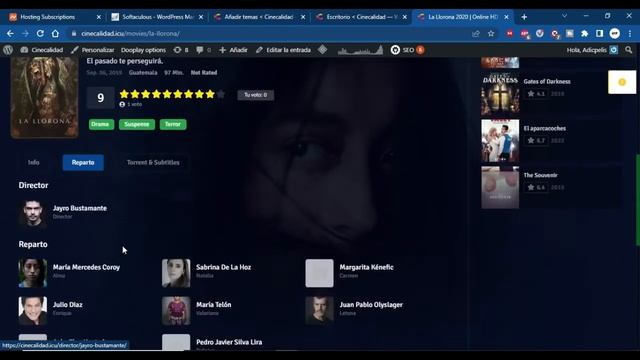This screenshot has width=640, height=360.
Task: Open the Chrome profile avatar
Action: pyautogui.click(x=615, y=33)
